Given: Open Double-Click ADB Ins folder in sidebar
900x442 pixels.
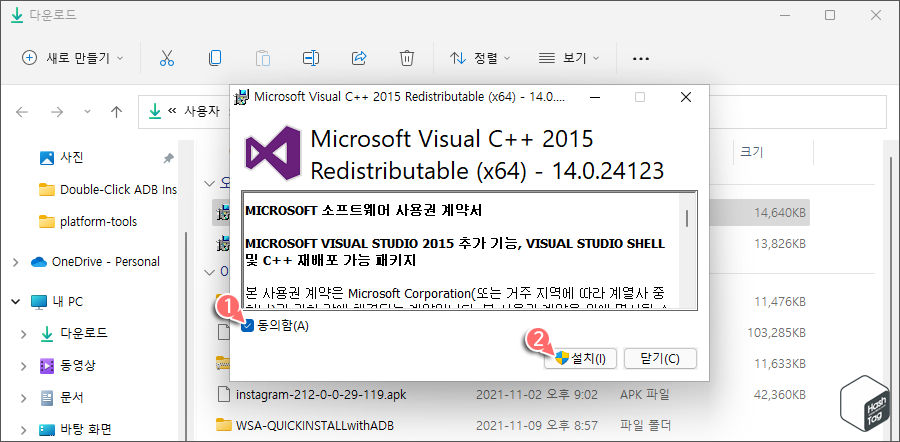Looking at the screenshot, I should (x=118, y=189).
